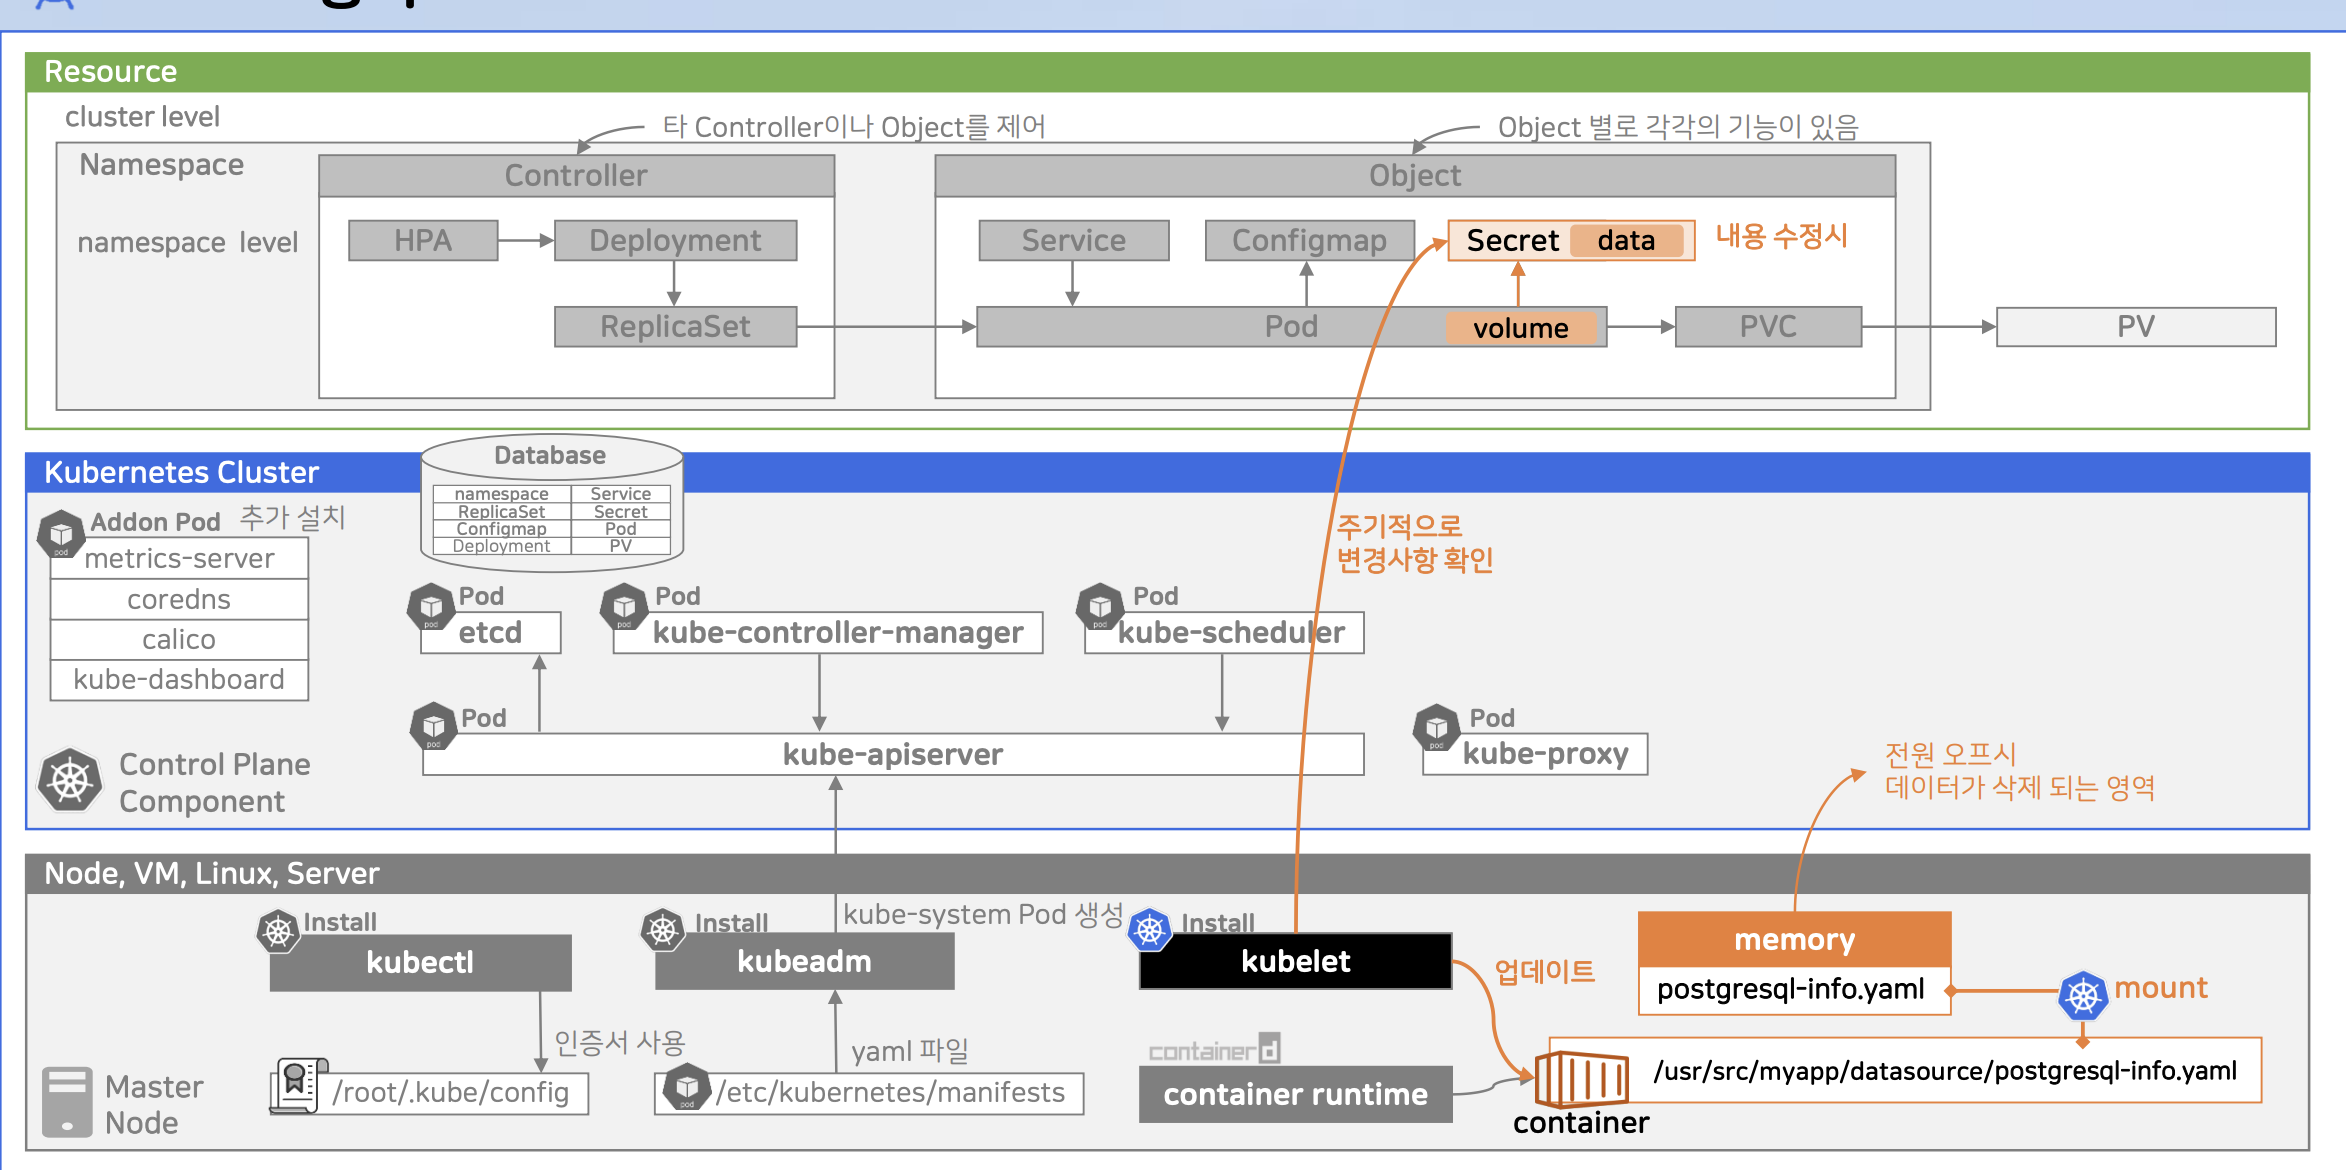
Task: Select the Secret data orange label
Action: click(1626, 241)
